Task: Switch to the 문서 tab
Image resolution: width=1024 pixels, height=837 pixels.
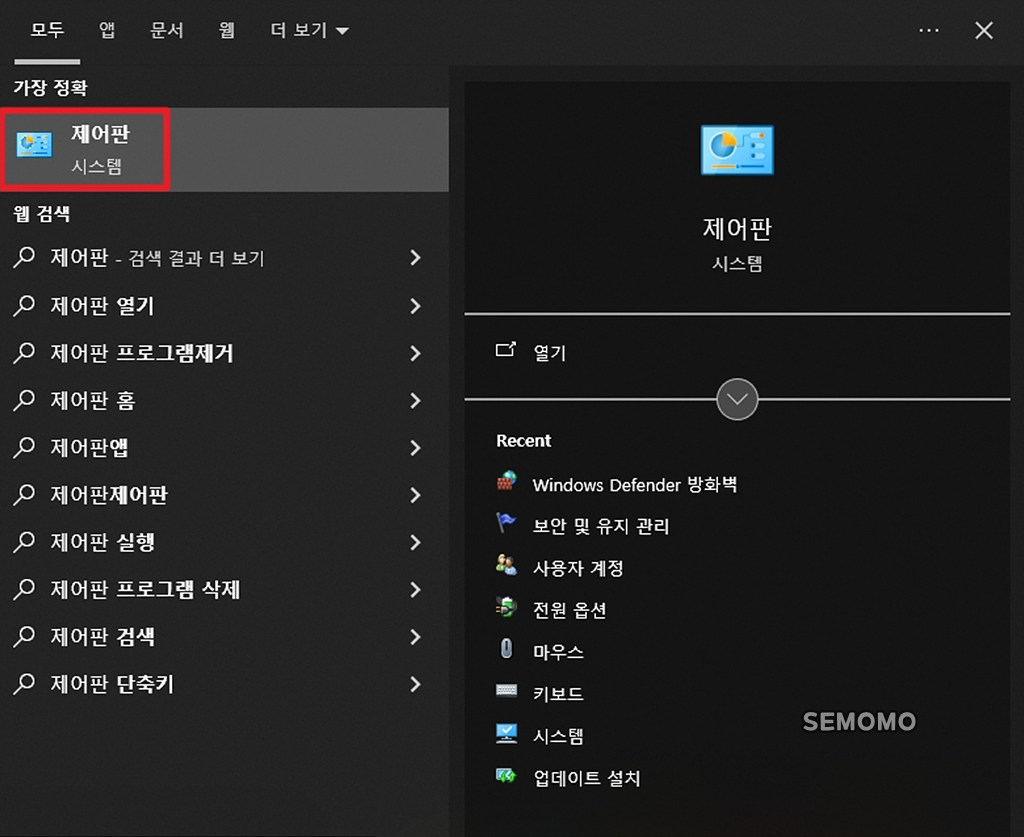Action: click(x=167, y=30)
